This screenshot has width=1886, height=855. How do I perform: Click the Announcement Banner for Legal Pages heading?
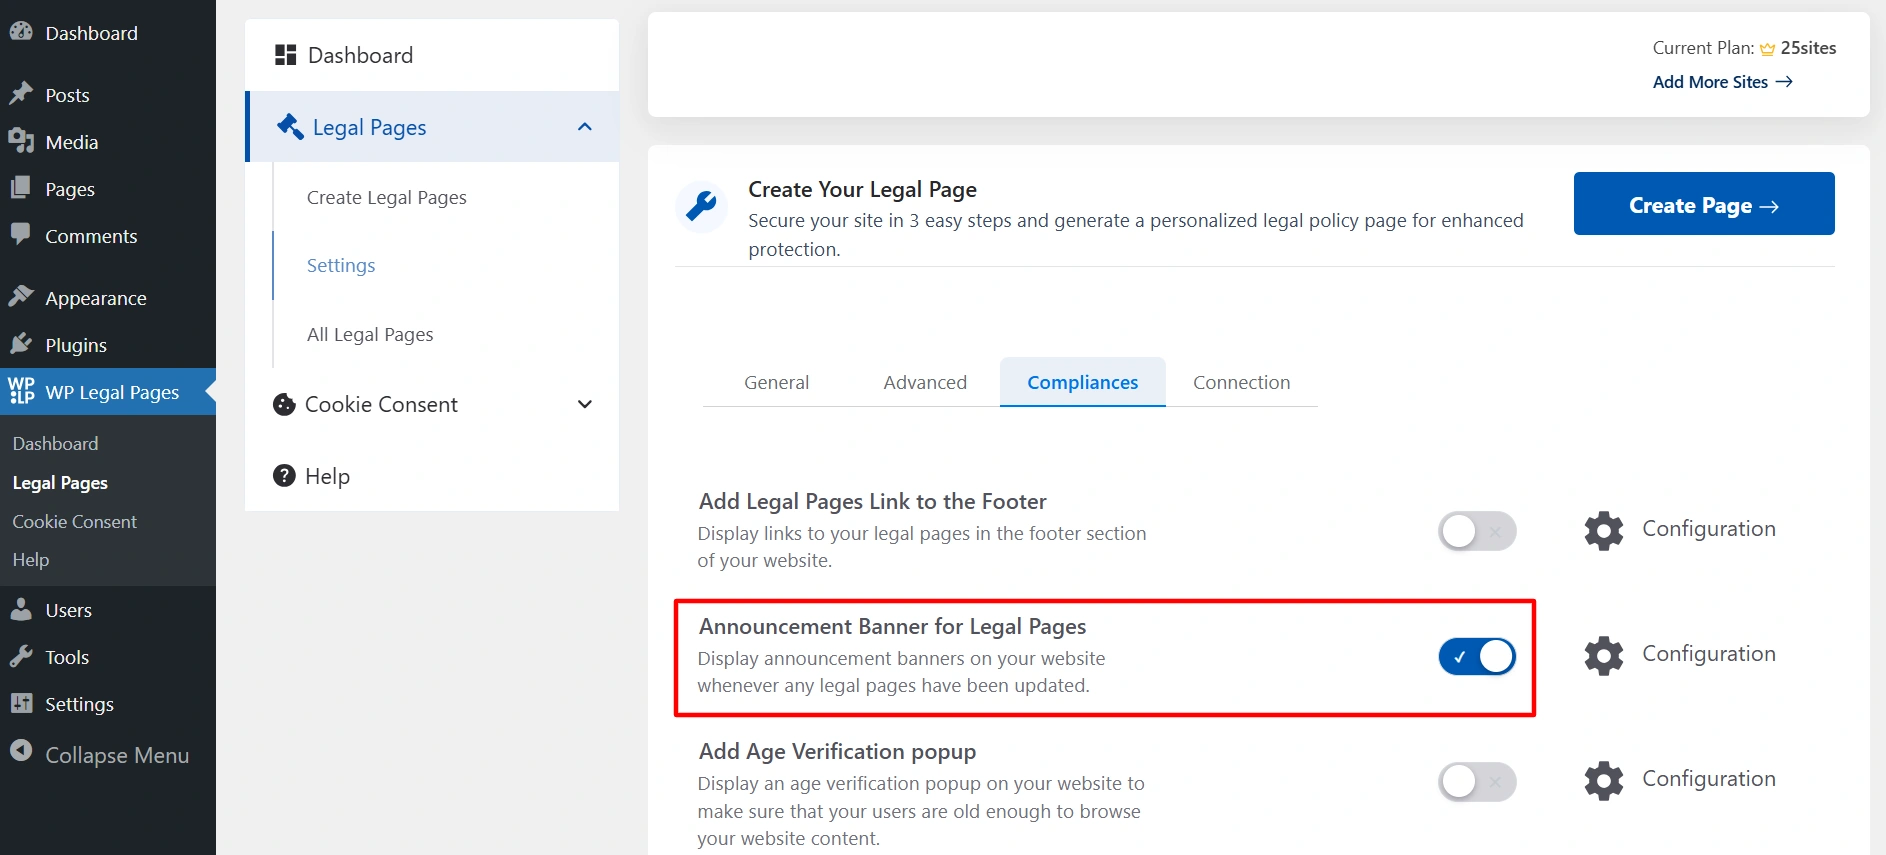click(x=892, y=626)
